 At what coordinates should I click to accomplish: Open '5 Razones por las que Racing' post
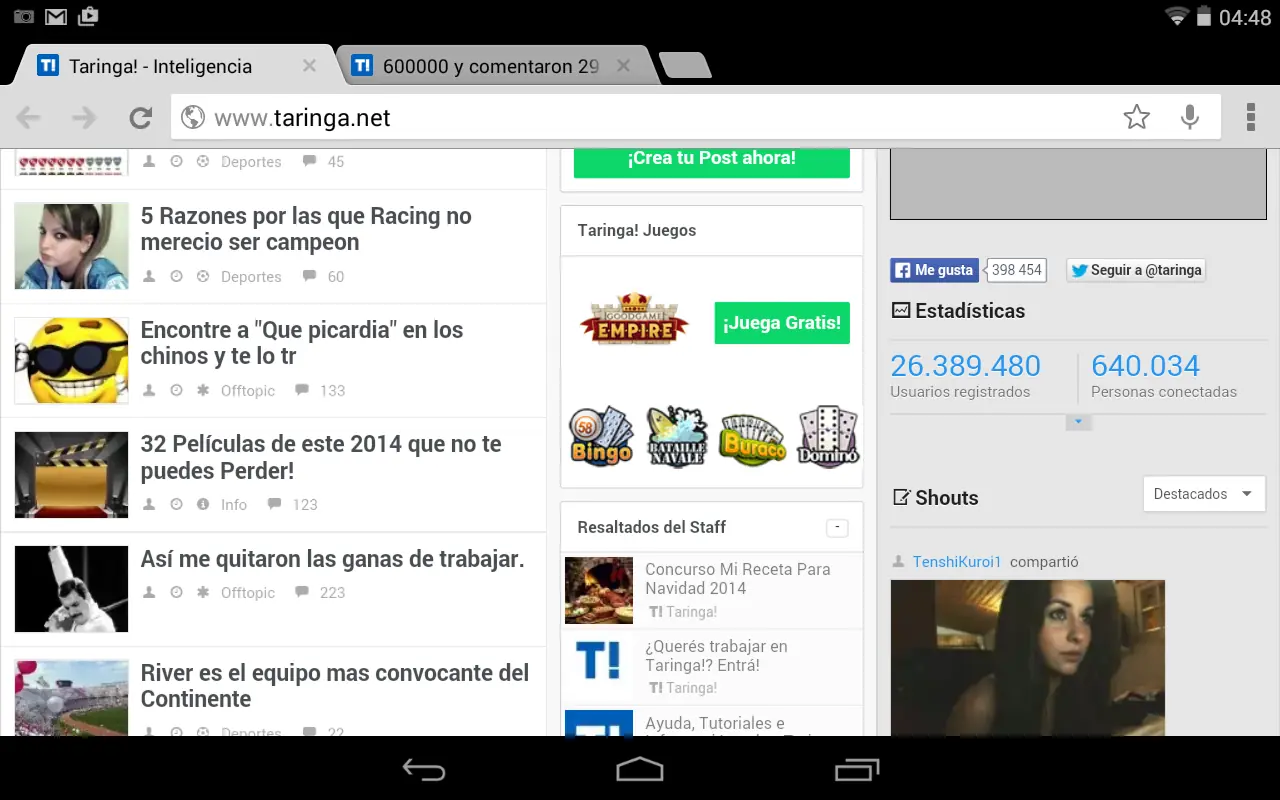click(x=306, y=229)
